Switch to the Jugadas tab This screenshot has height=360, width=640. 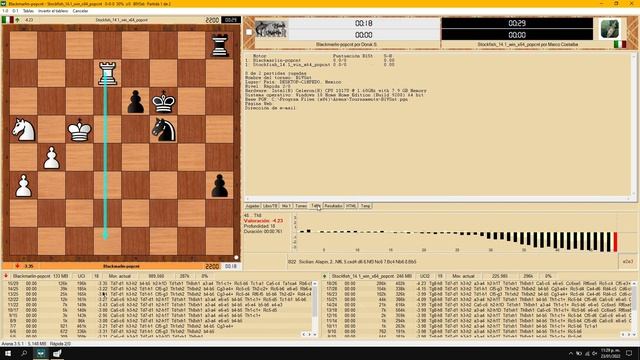click(x=252, y=206)
